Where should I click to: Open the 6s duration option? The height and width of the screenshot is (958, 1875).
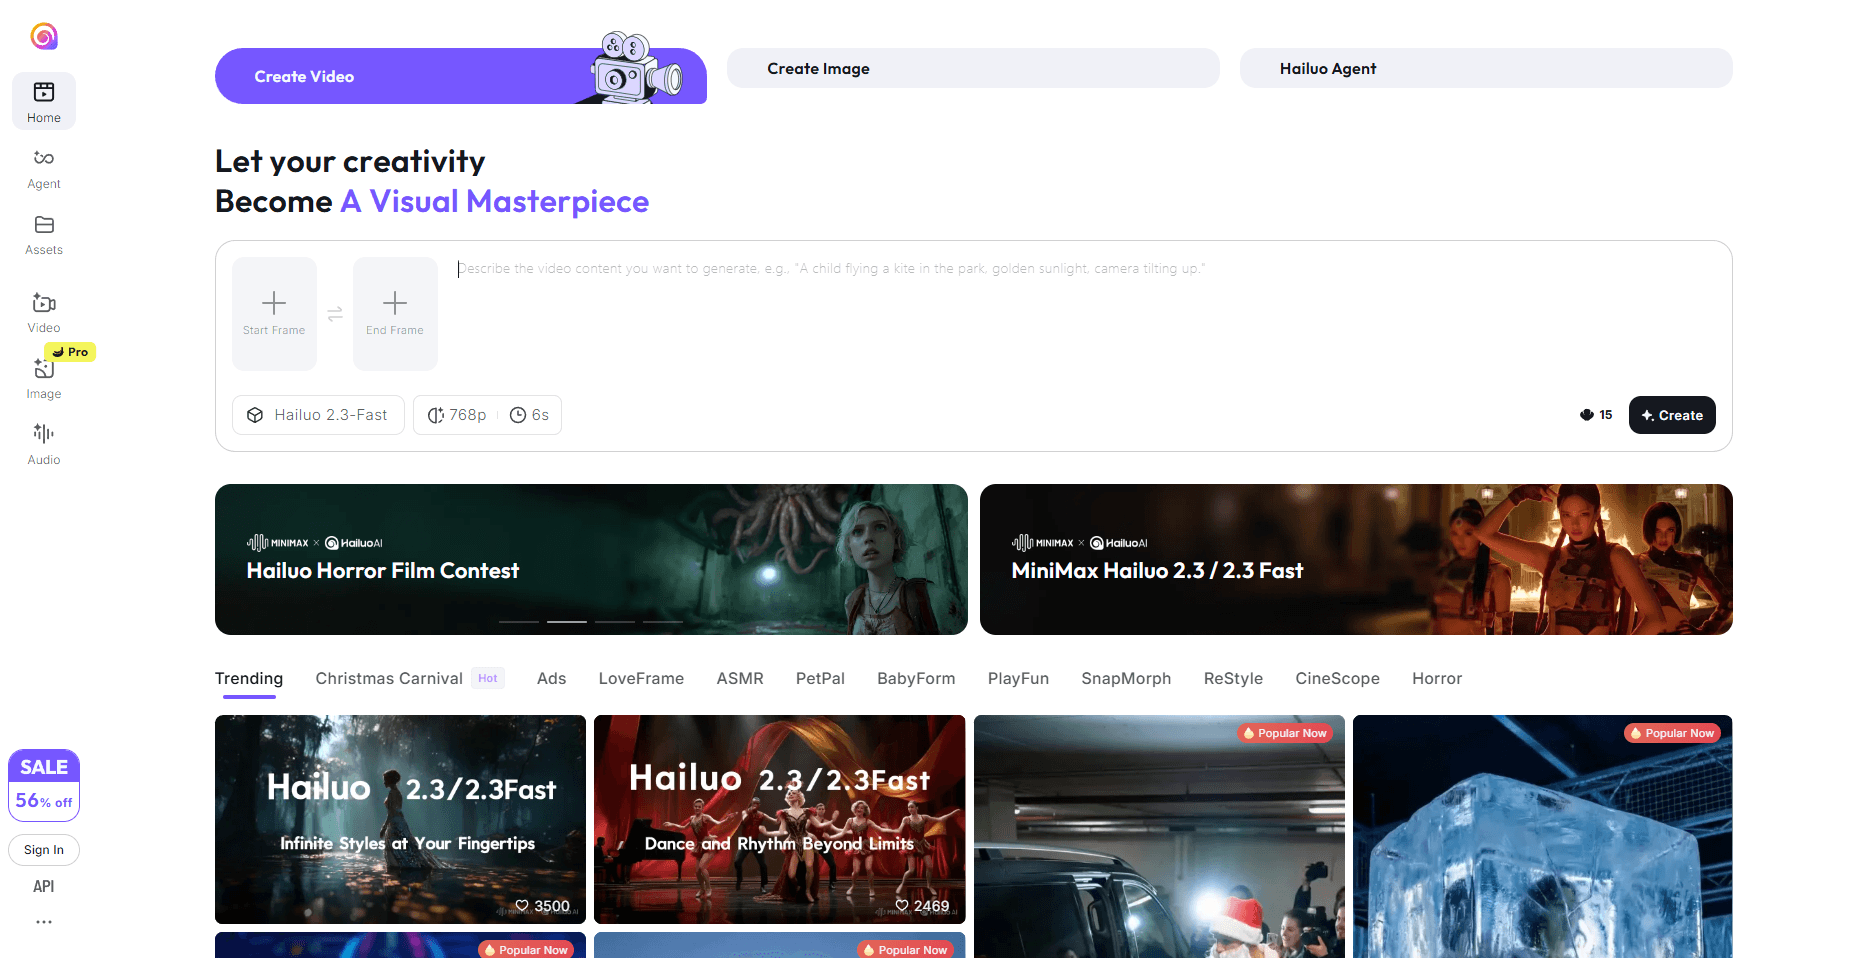pyautogui.click(x=530, y=415)
